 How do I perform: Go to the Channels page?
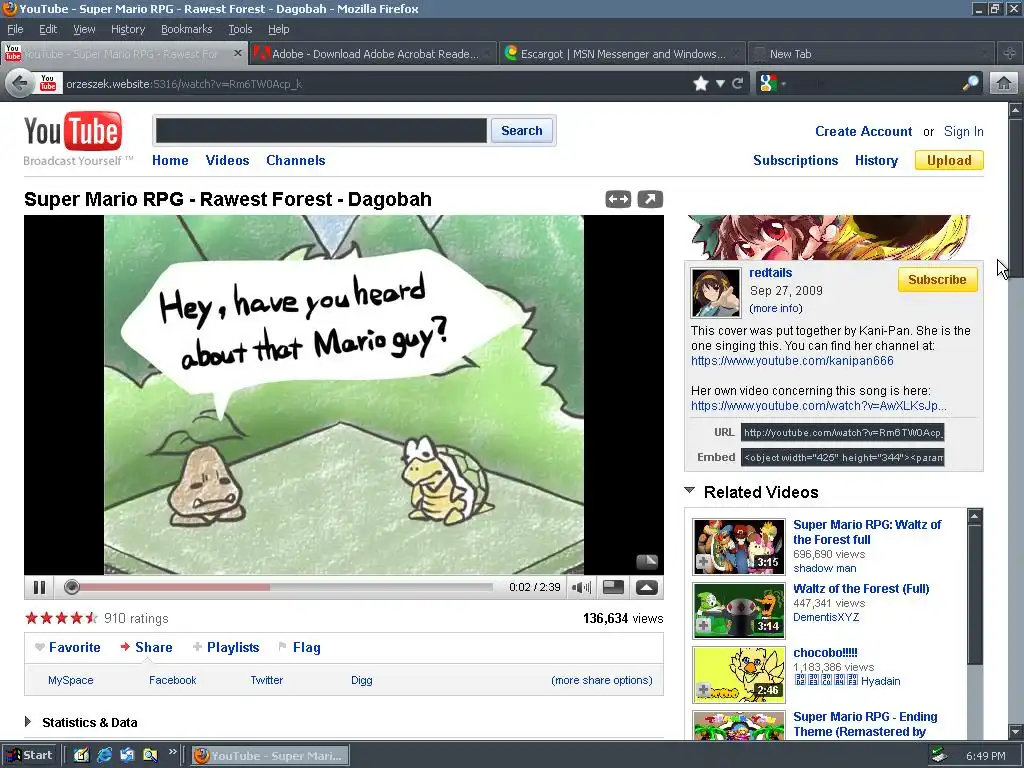[295, 160]
